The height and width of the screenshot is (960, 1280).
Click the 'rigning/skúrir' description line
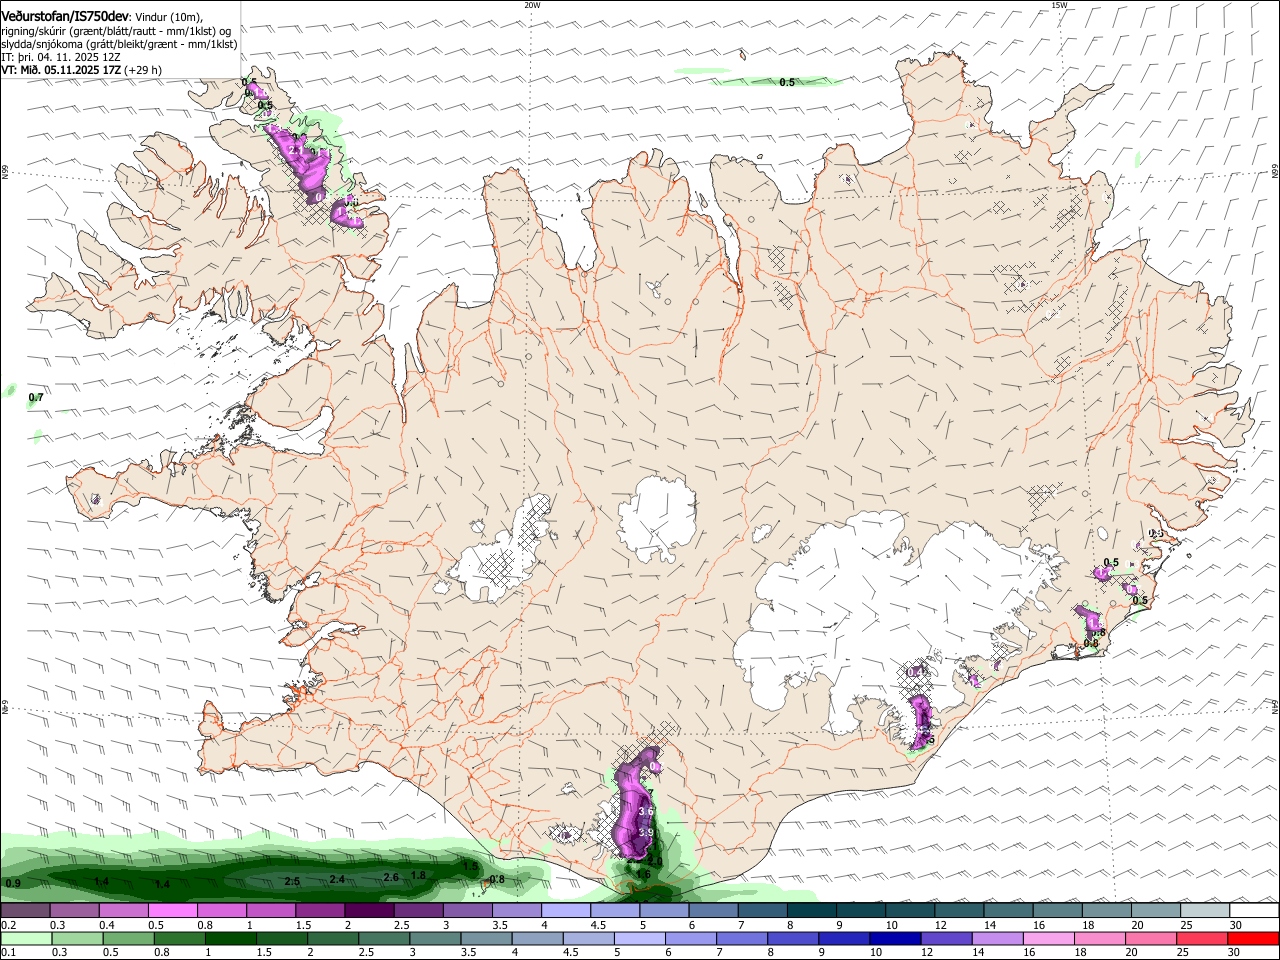[x=116, y=31]
